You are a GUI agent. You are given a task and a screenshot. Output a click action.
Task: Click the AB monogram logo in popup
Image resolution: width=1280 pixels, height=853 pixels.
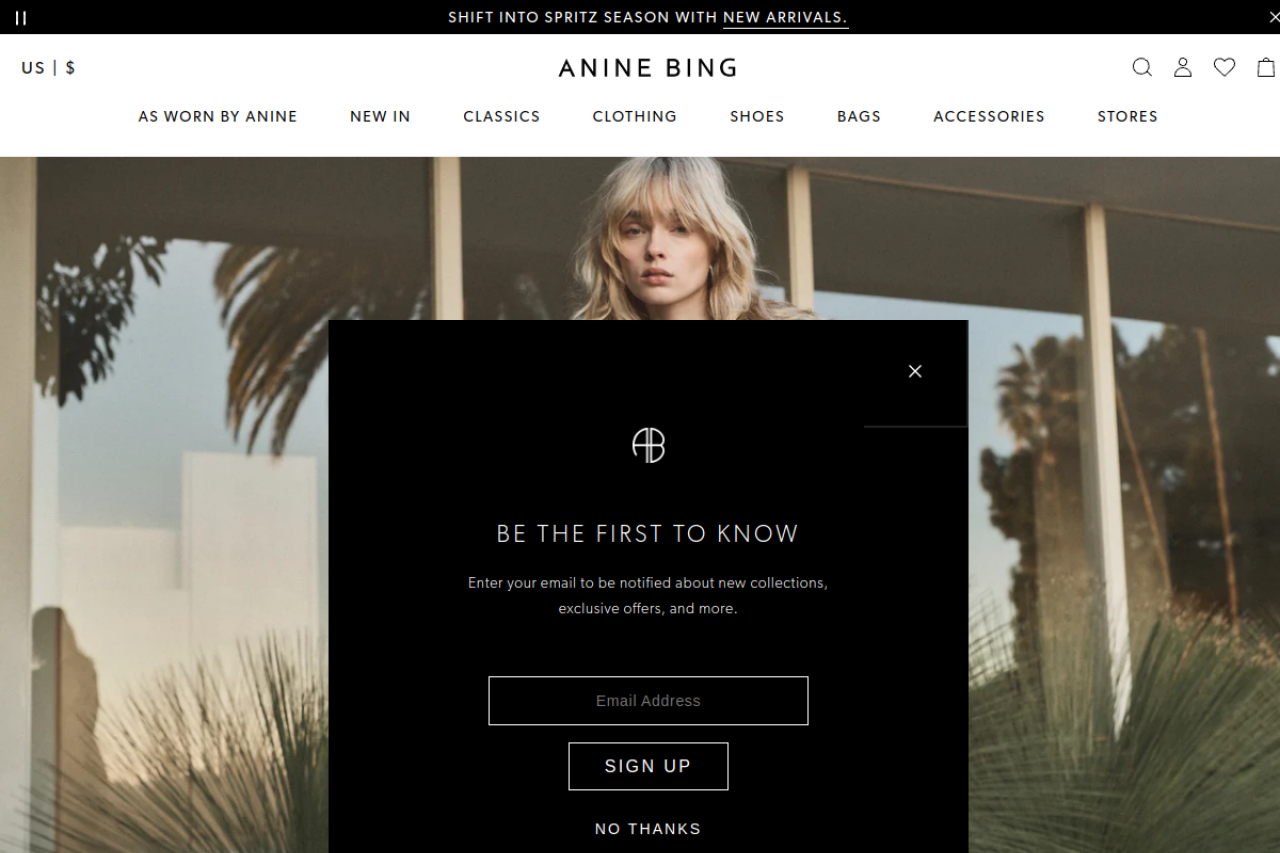648,445
